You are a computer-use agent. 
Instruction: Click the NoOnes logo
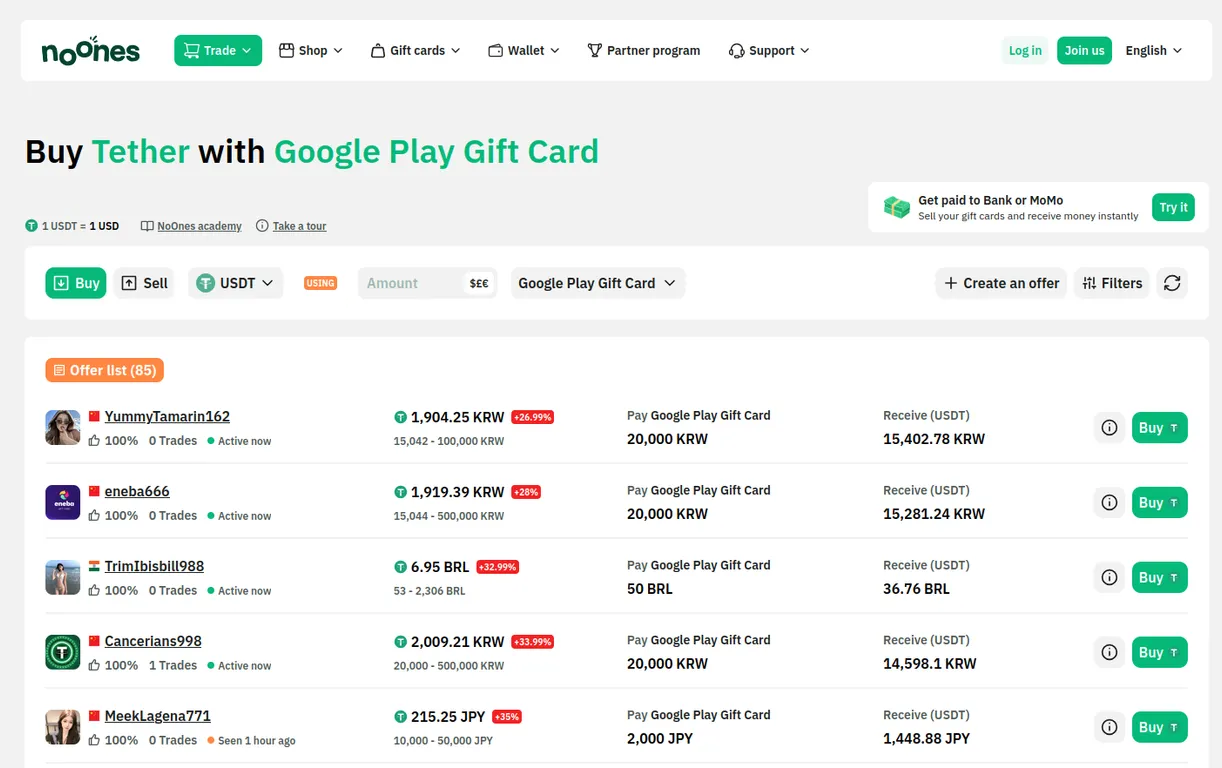point(91,51)
